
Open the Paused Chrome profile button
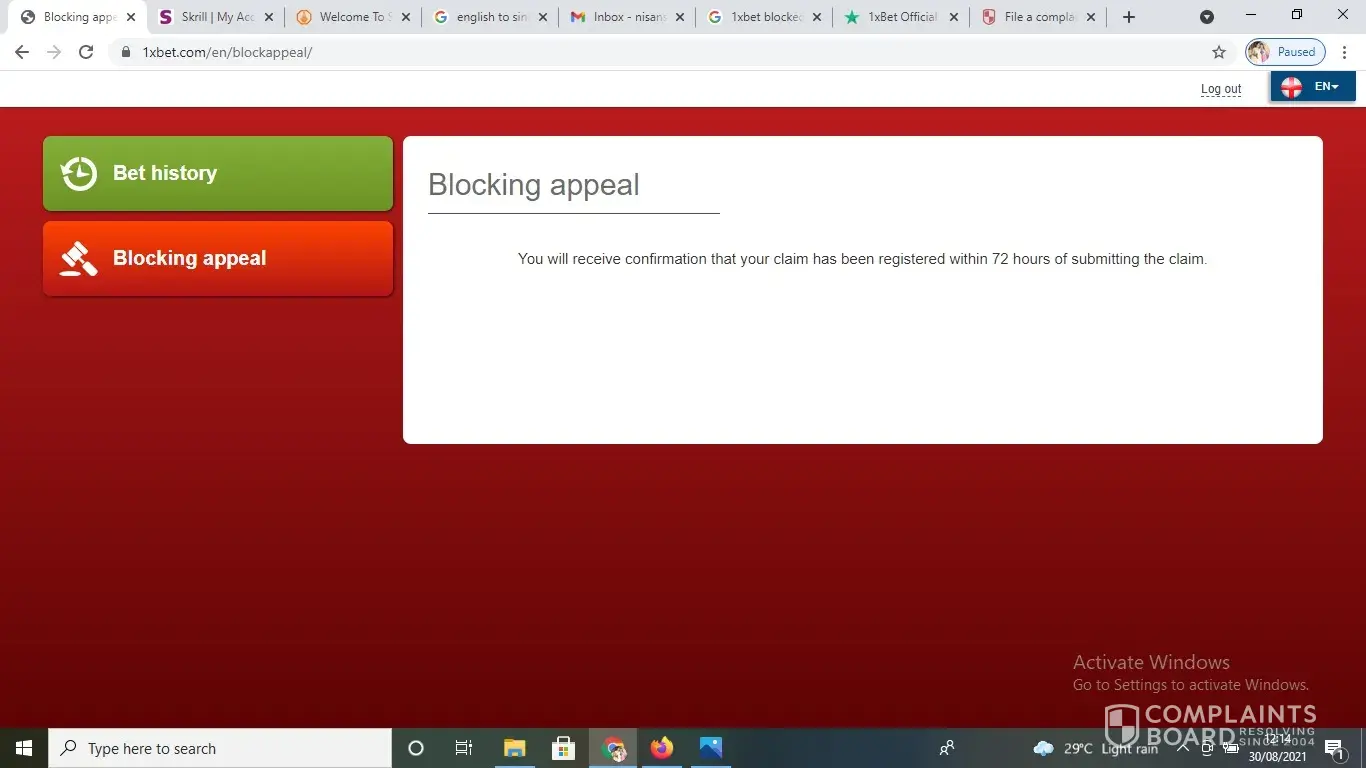[1285, 52]
